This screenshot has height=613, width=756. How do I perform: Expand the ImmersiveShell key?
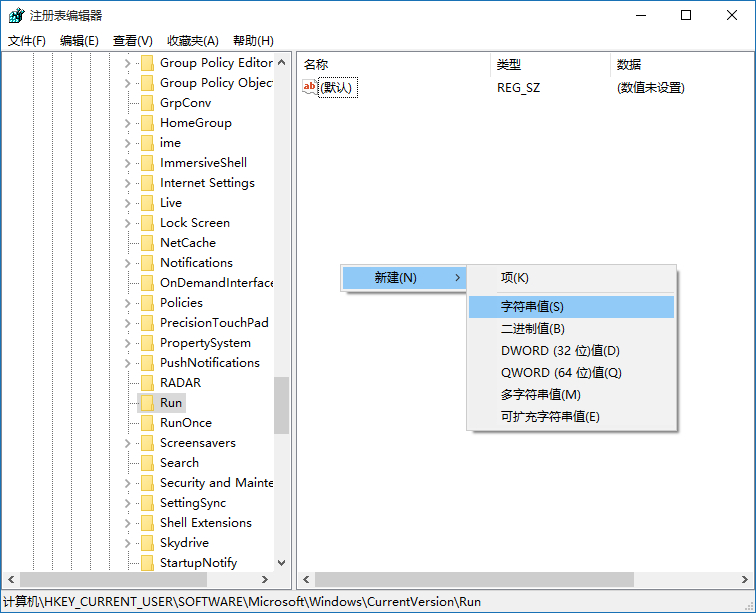[x=127, y=163]
